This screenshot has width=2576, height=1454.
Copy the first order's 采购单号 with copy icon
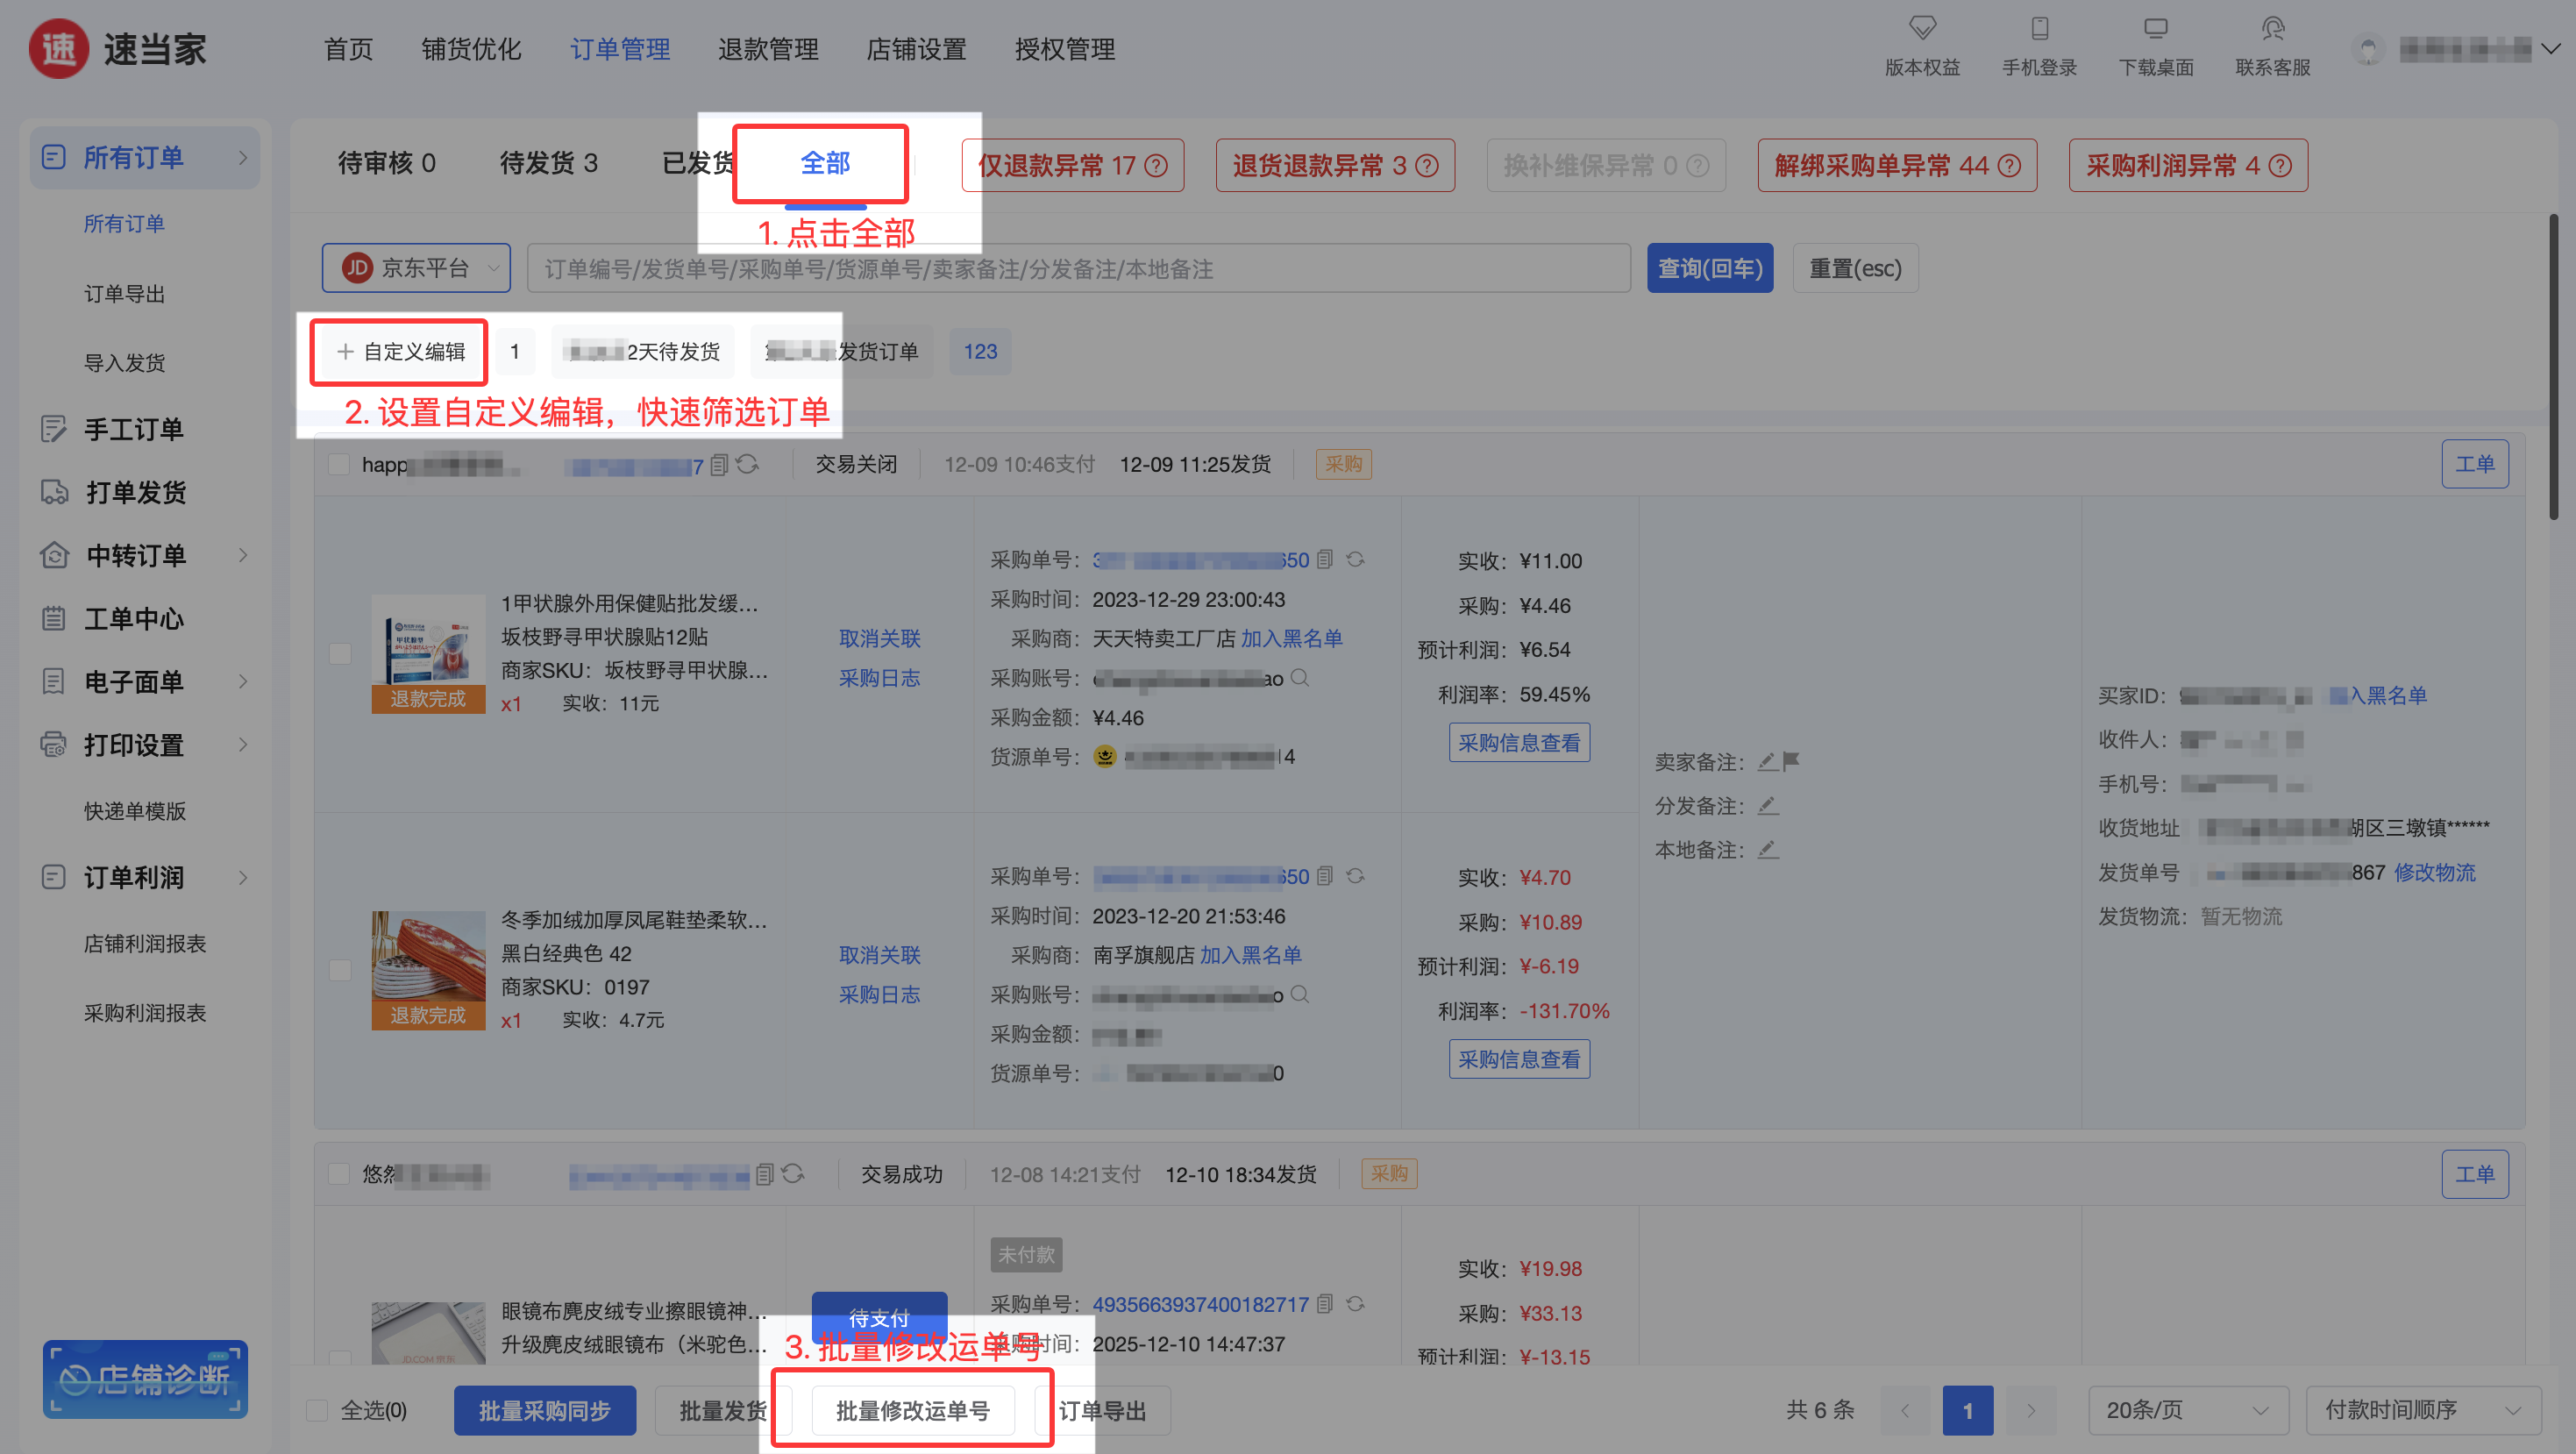coord(1325,560)
